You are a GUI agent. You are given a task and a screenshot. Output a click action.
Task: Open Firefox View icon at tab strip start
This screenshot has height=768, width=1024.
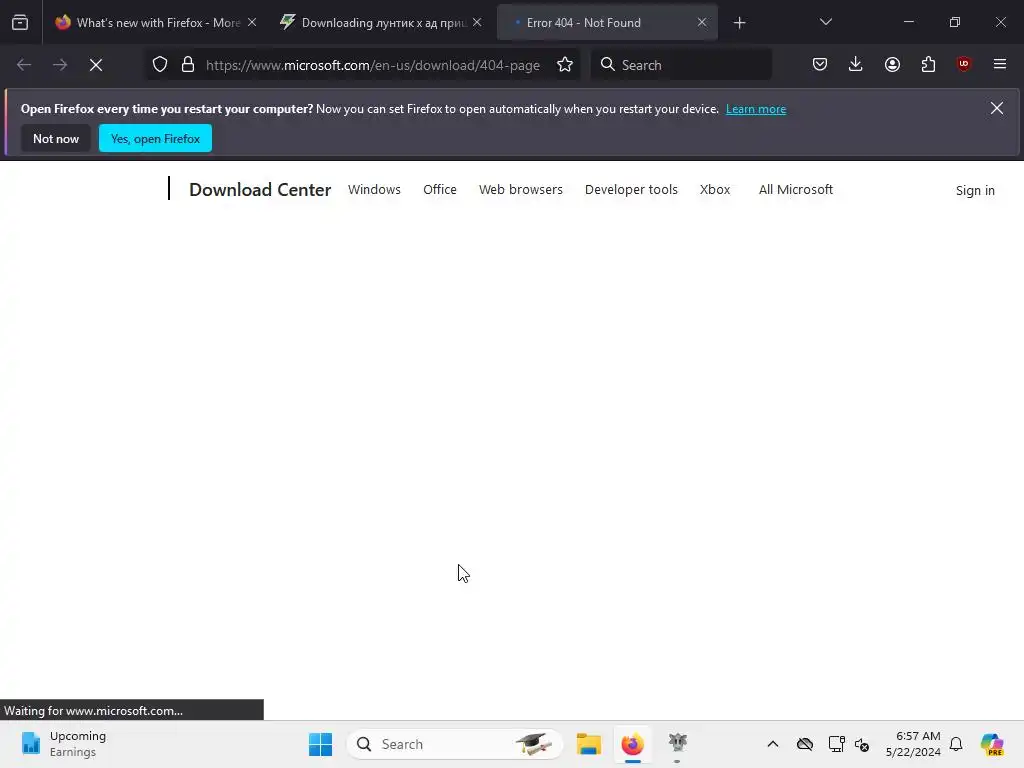[x=20, y=23]
